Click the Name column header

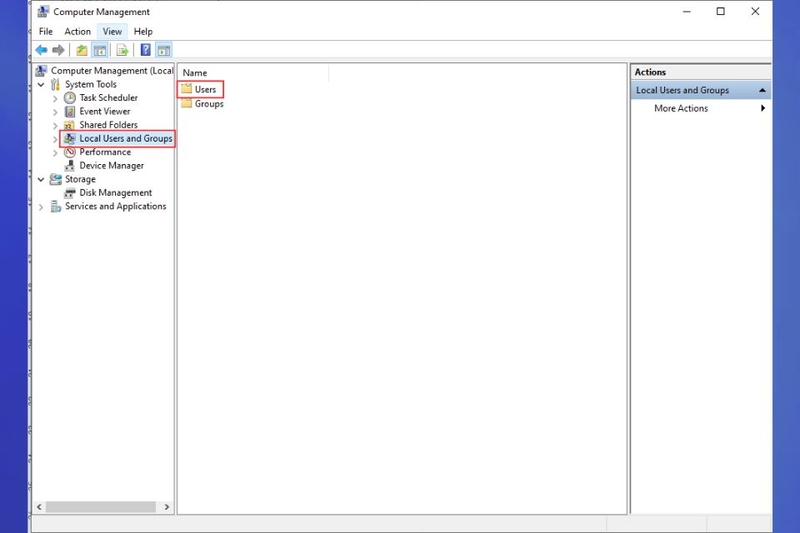pyautogui.click(x=254, y=73)
